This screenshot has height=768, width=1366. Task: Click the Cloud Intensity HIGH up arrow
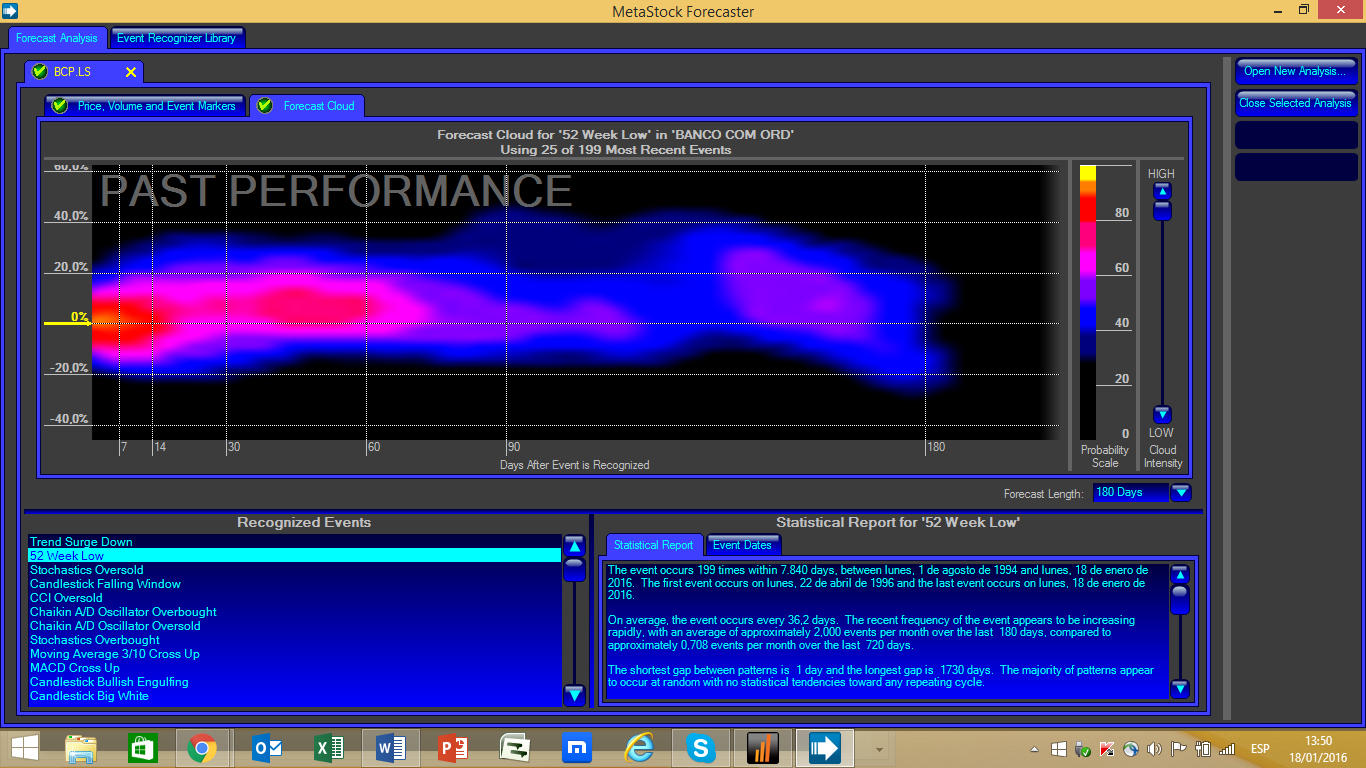[x=1161, y=191]
